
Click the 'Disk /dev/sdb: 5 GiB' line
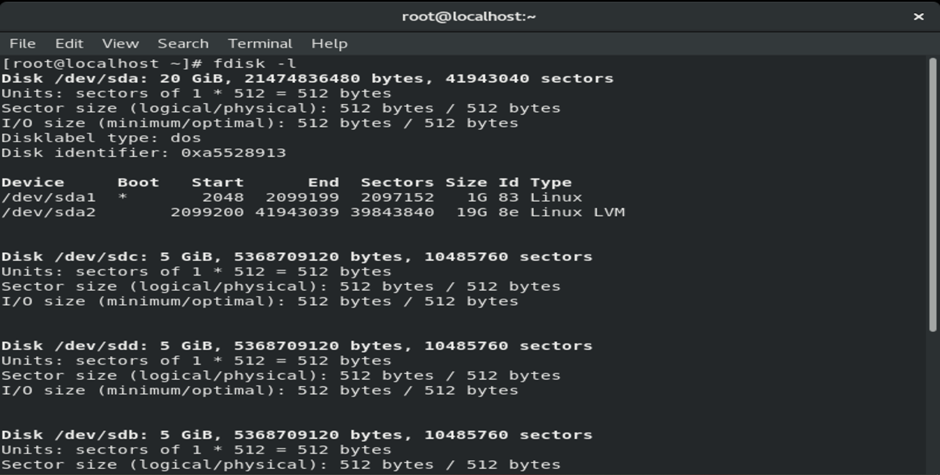(297, 435)
